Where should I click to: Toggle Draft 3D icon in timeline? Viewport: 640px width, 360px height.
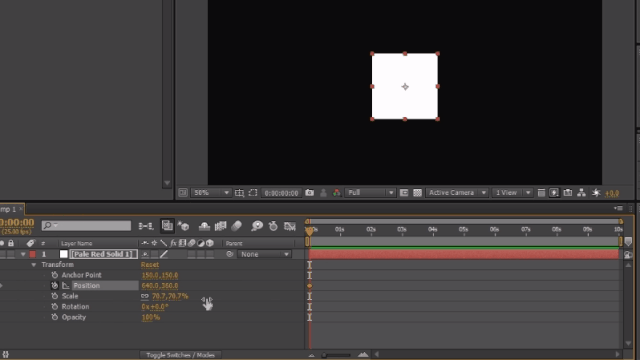(183, 226)
